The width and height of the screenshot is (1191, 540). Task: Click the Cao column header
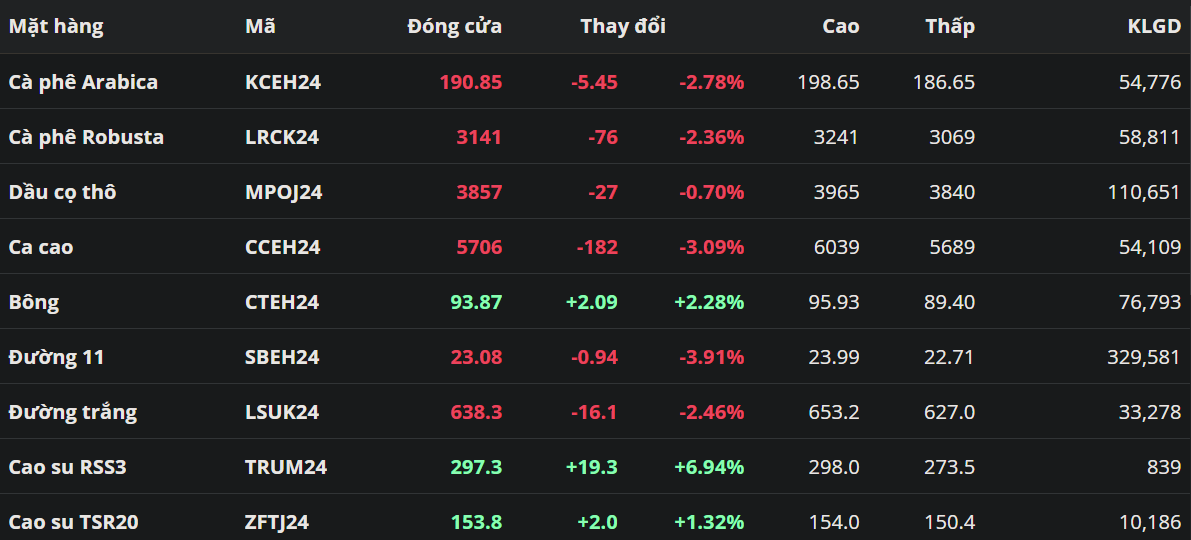(840, 27)
